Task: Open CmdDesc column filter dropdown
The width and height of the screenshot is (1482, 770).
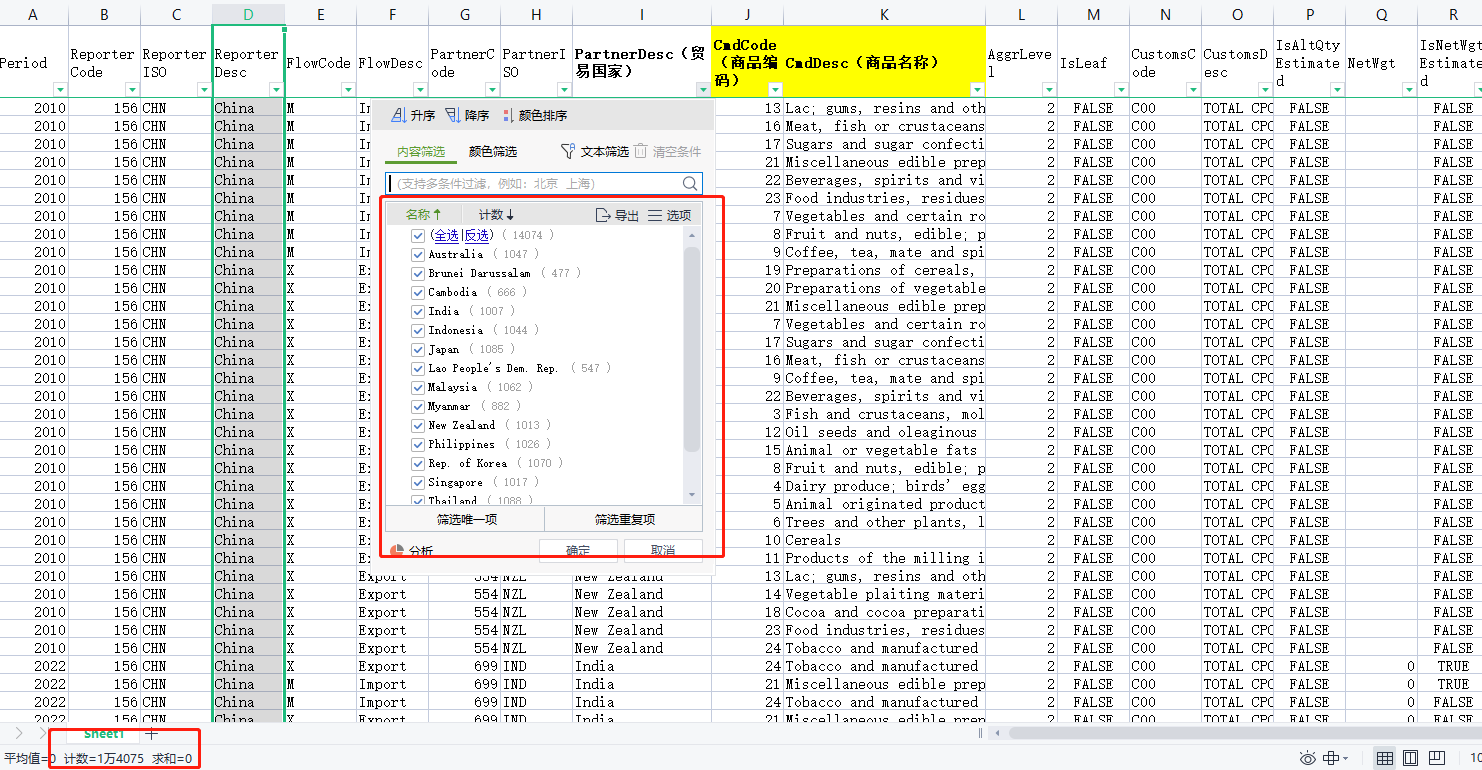Action: coord(977,89)
